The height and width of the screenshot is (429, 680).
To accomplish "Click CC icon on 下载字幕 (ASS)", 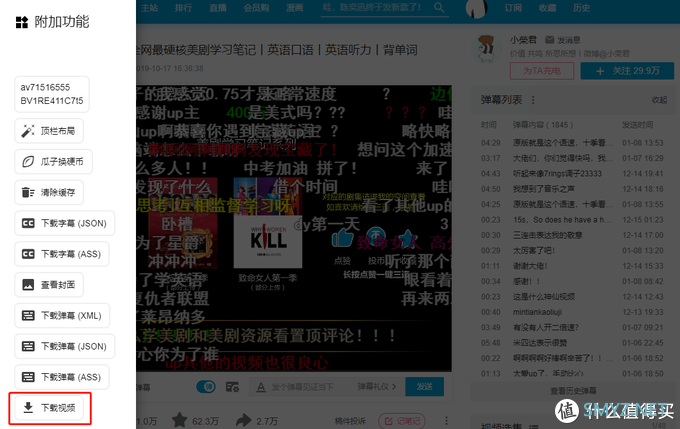I will 28,254.
